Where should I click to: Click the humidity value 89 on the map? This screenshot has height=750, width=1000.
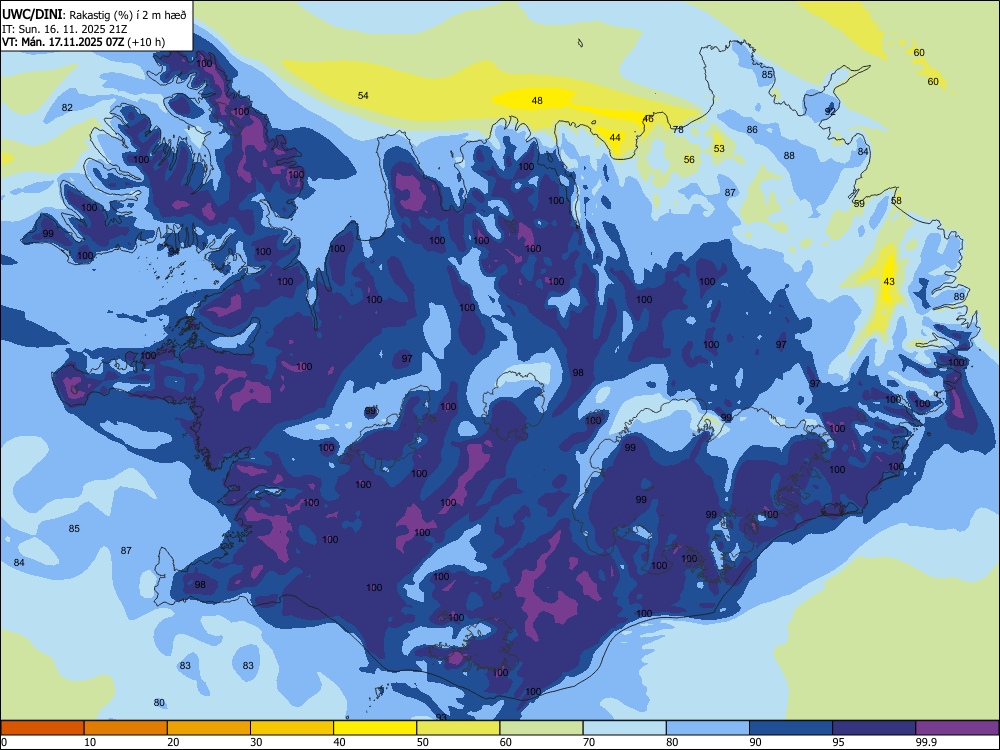pyautogui.click(x=959, y=297)
